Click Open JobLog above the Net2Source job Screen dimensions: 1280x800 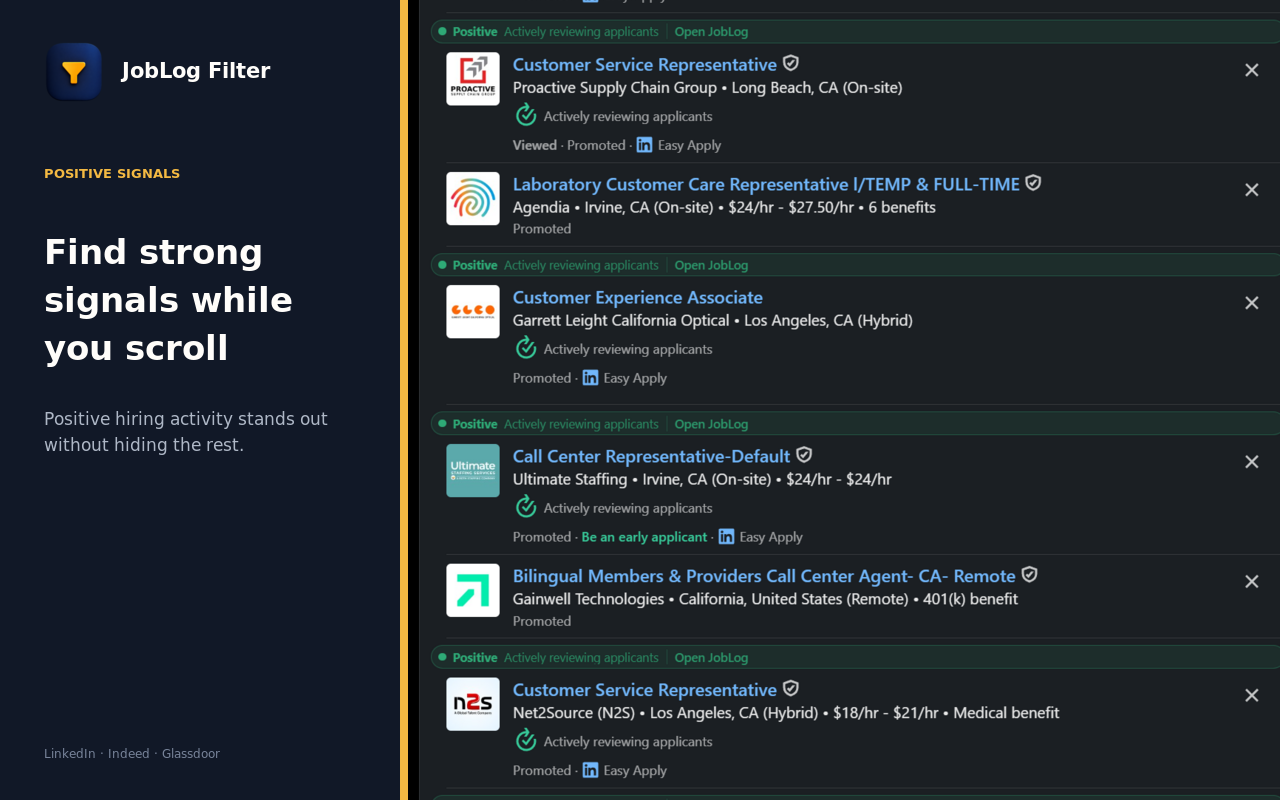click(x=711, y=658)
